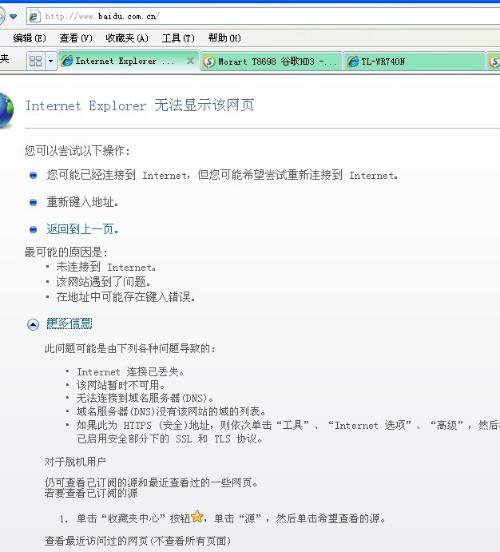Click the address bar showing baidu.com.cn
The width and height of the screenshot is (500, 552).
tap(263, 16)
